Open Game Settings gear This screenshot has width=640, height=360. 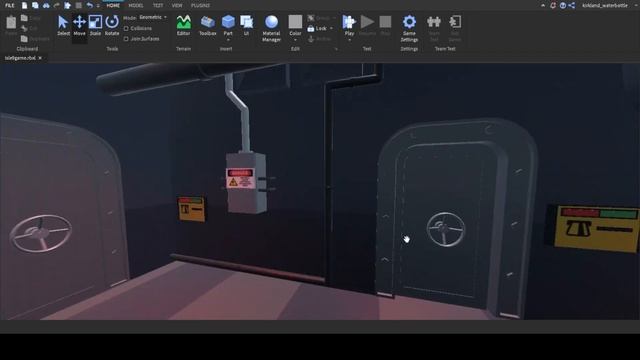[409, 28]
